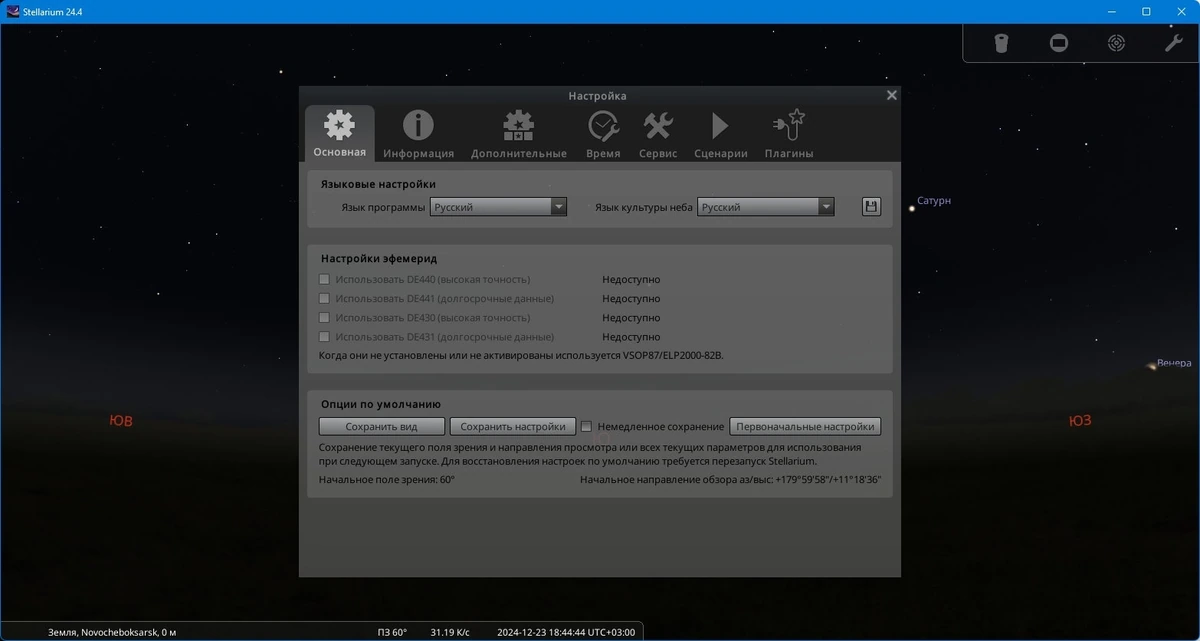Click the circular target crosshair icon
This screenshot has height=641, width=1200.
(1116, 43)
